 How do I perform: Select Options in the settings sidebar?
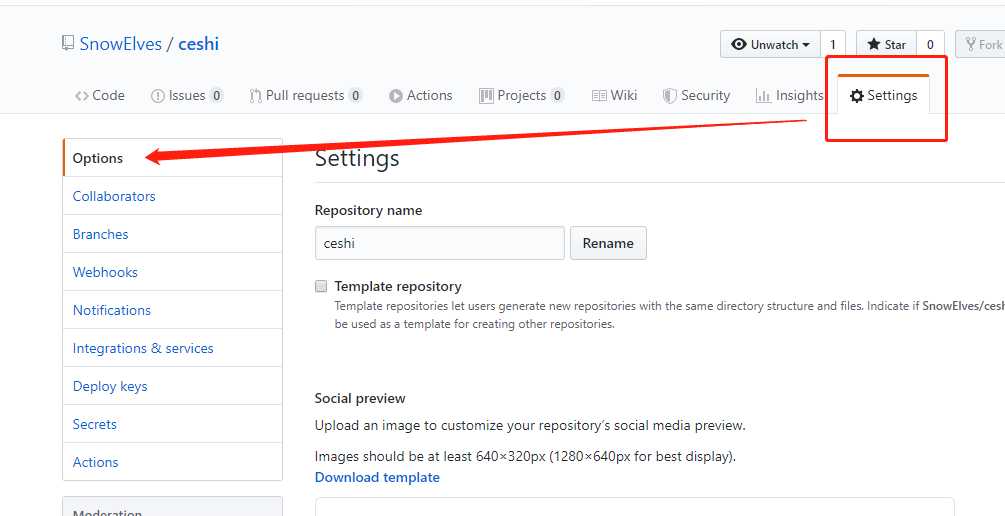[172, 158]
